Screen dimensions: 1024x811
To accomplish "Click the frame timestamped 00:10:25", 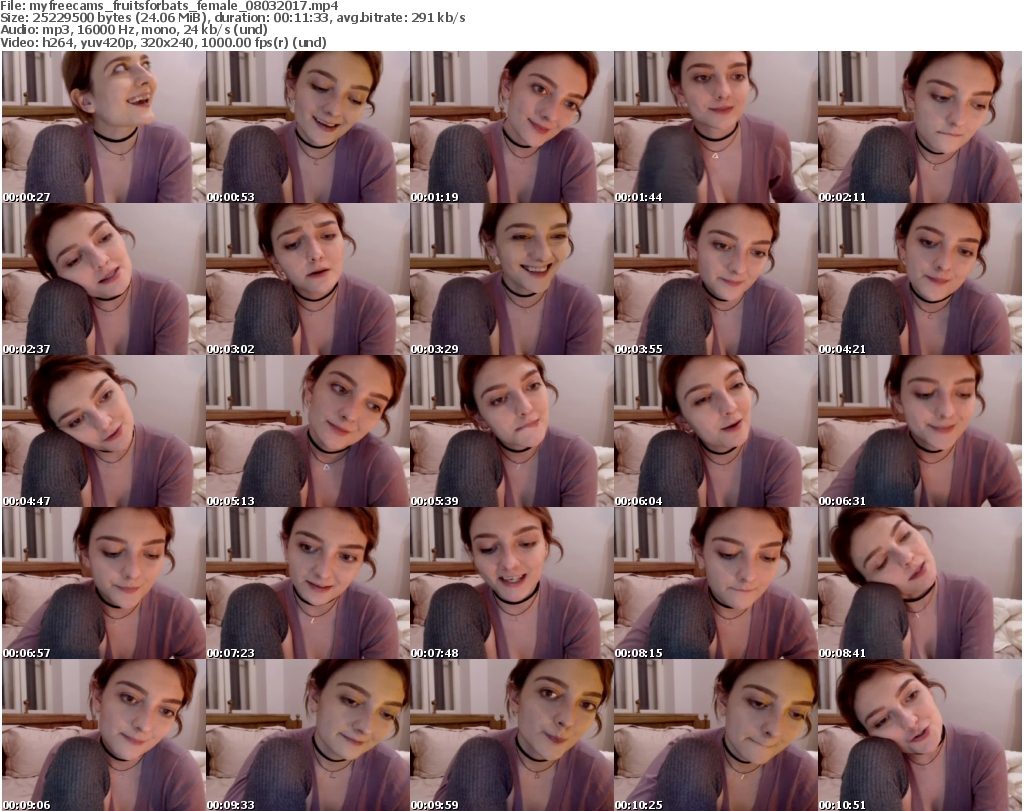I will [x=715, y=735].
